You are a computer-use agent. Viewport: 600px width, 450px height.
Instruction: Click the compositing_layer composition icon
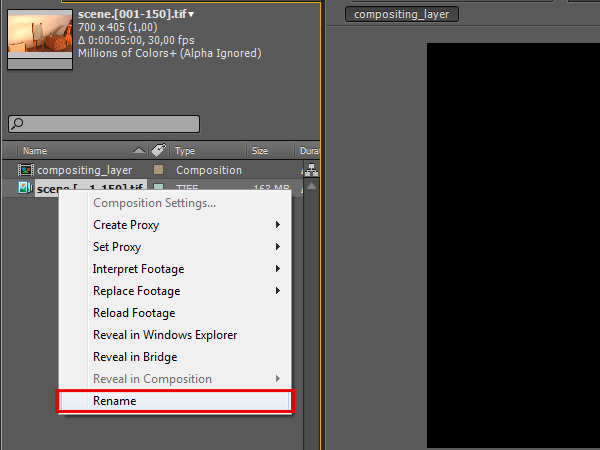25,170
